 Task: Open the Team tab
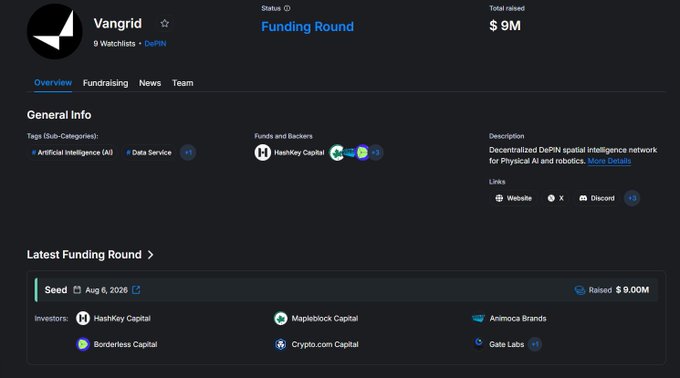183,83
